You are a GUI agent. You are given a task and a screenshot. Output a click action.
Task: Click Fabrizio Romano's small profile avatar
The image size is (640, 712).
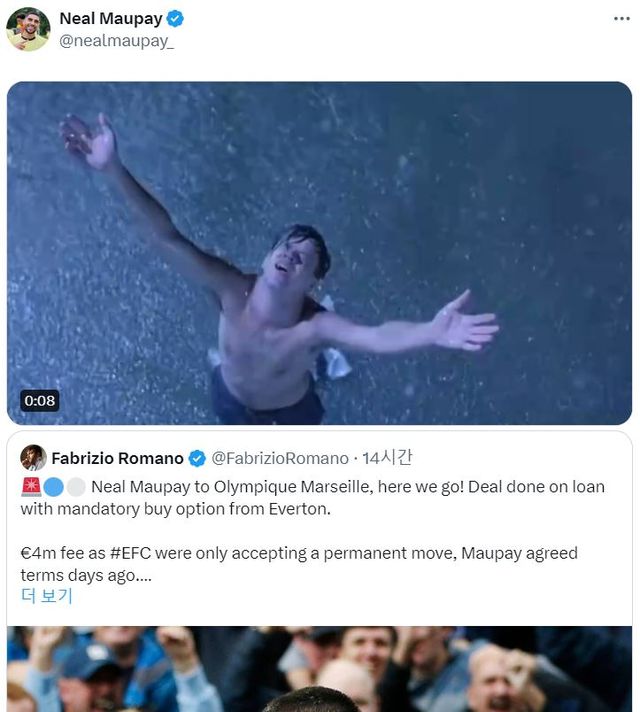pos(33,458)
